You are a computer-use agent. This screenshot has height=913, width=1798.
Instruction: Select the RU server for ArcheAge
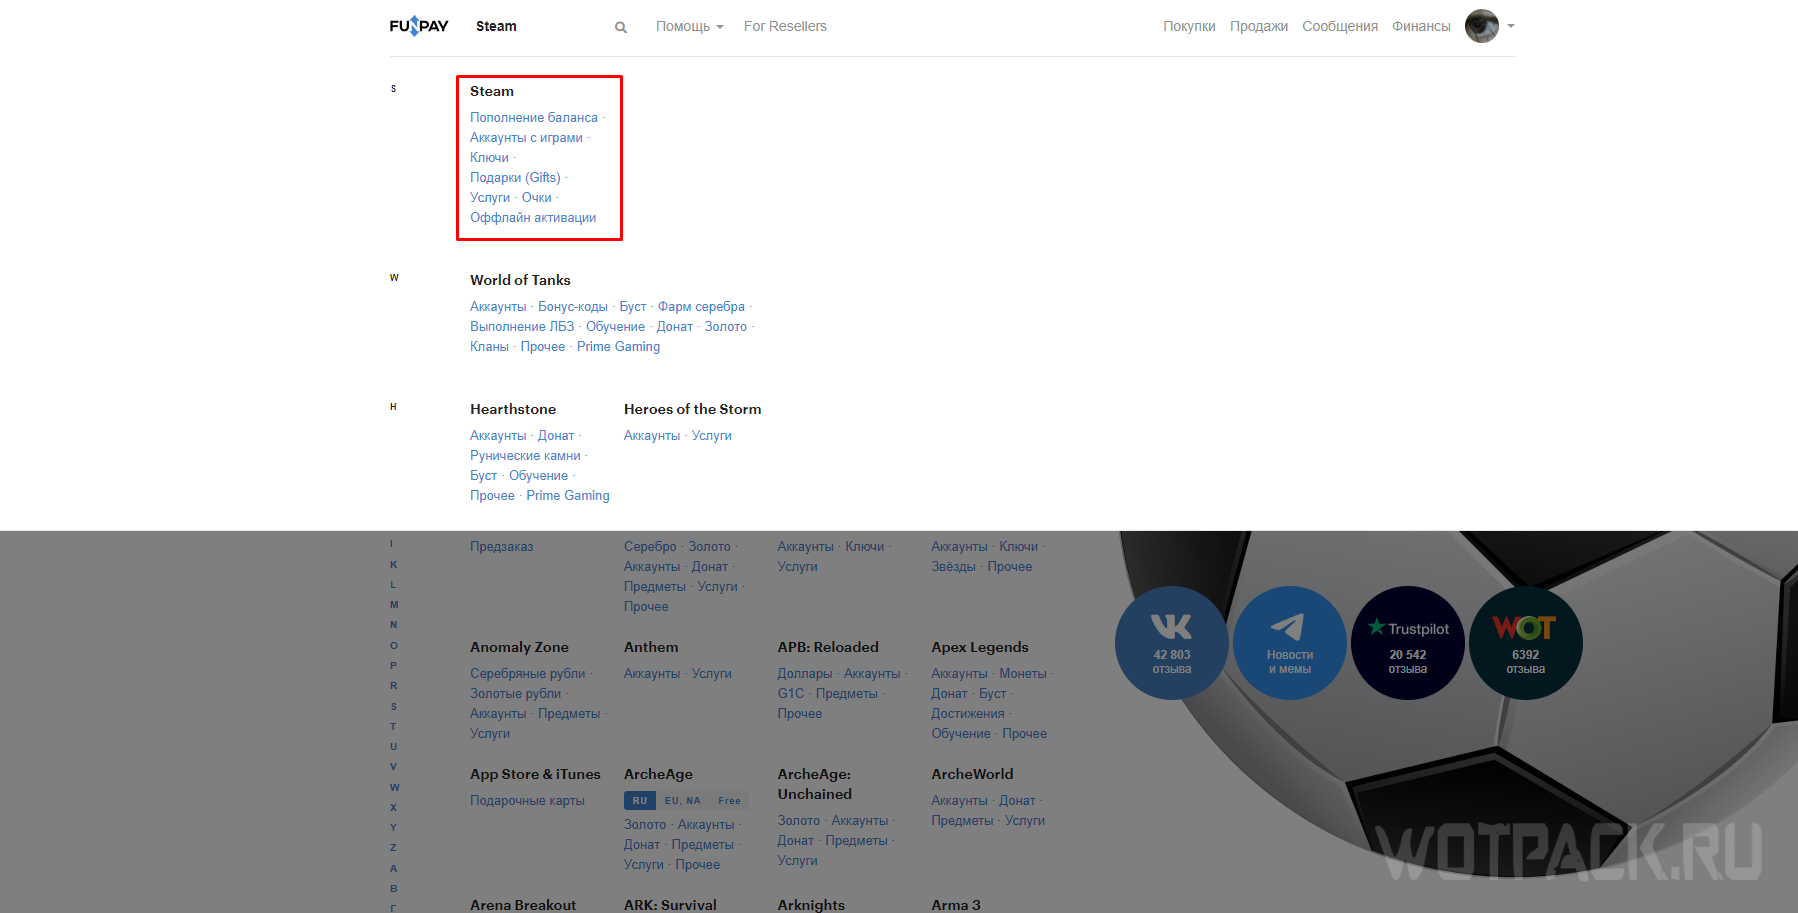click(640, 801)
